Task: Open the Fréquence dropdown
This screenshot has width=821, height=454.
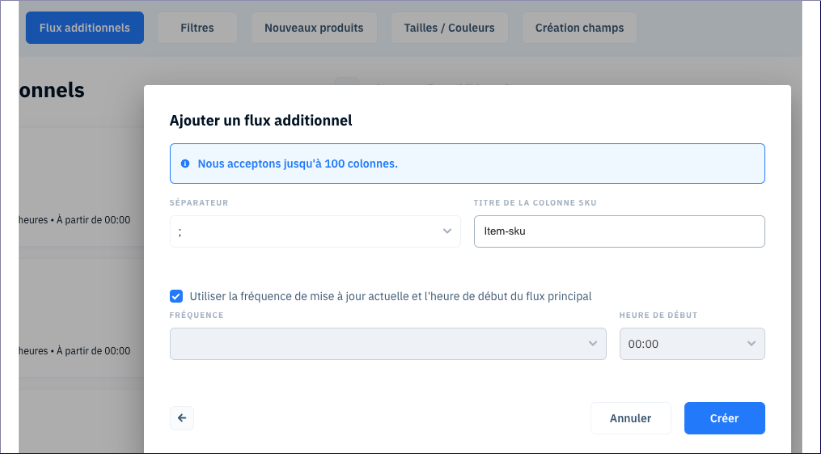Action: point(388,344)
